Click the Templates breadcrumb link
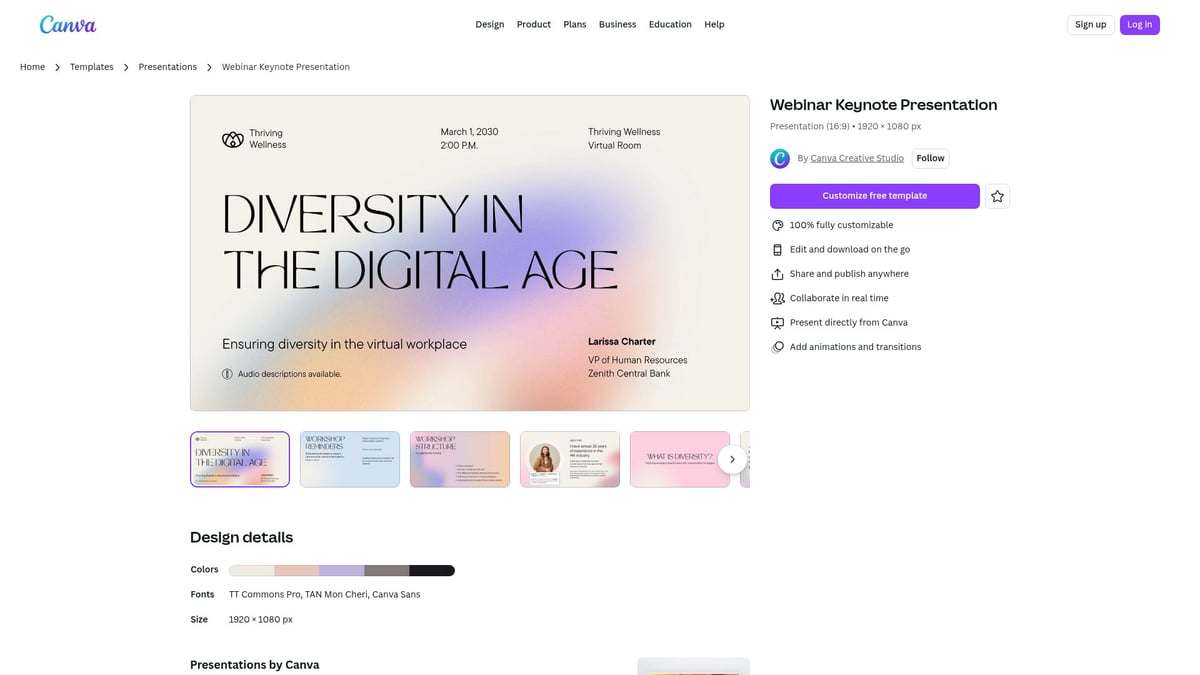Viewport: 1200px width, 675px height. tap(91, 66)
